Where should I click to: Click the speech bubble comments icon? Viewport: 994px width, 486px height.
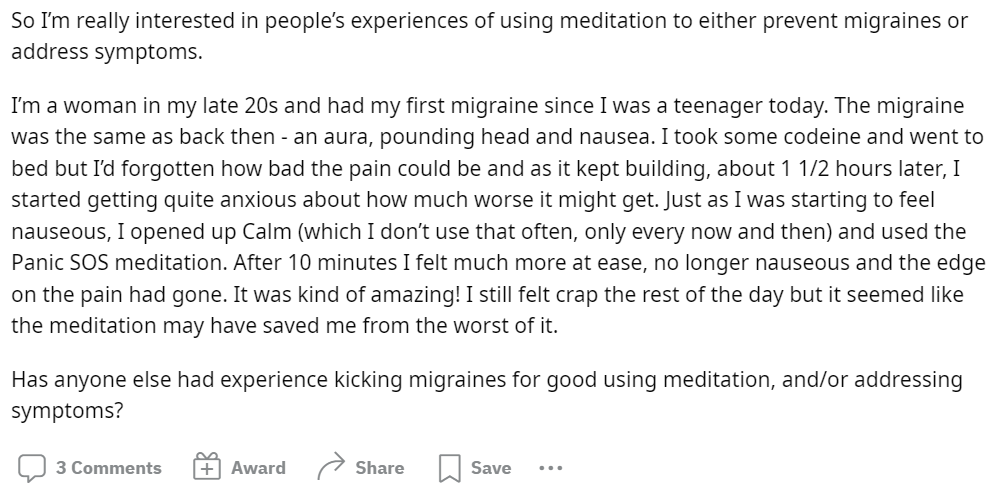click(32, 468)
